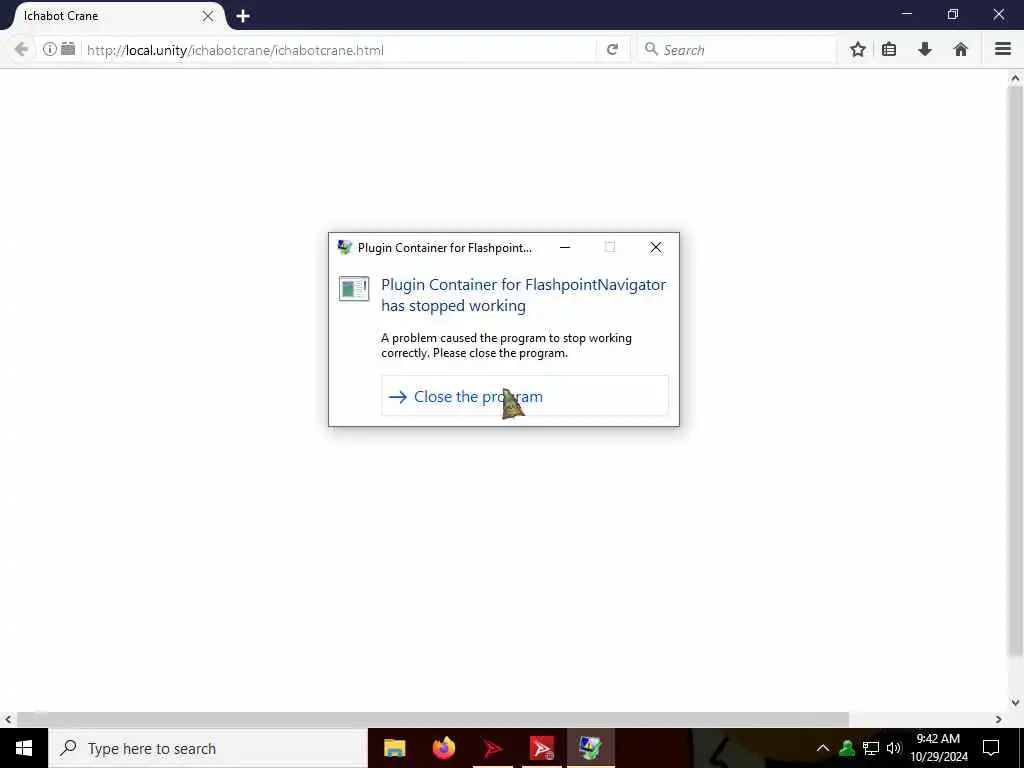The image size is (1024, 768).
Task: Open the notification center icon
Action: click(991, 748)
